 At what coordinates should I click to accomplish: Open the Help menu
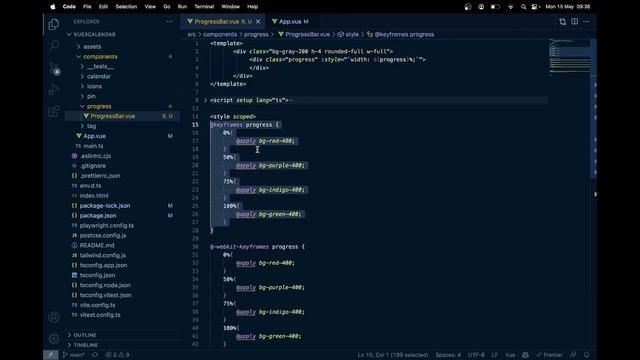point(252,7)
